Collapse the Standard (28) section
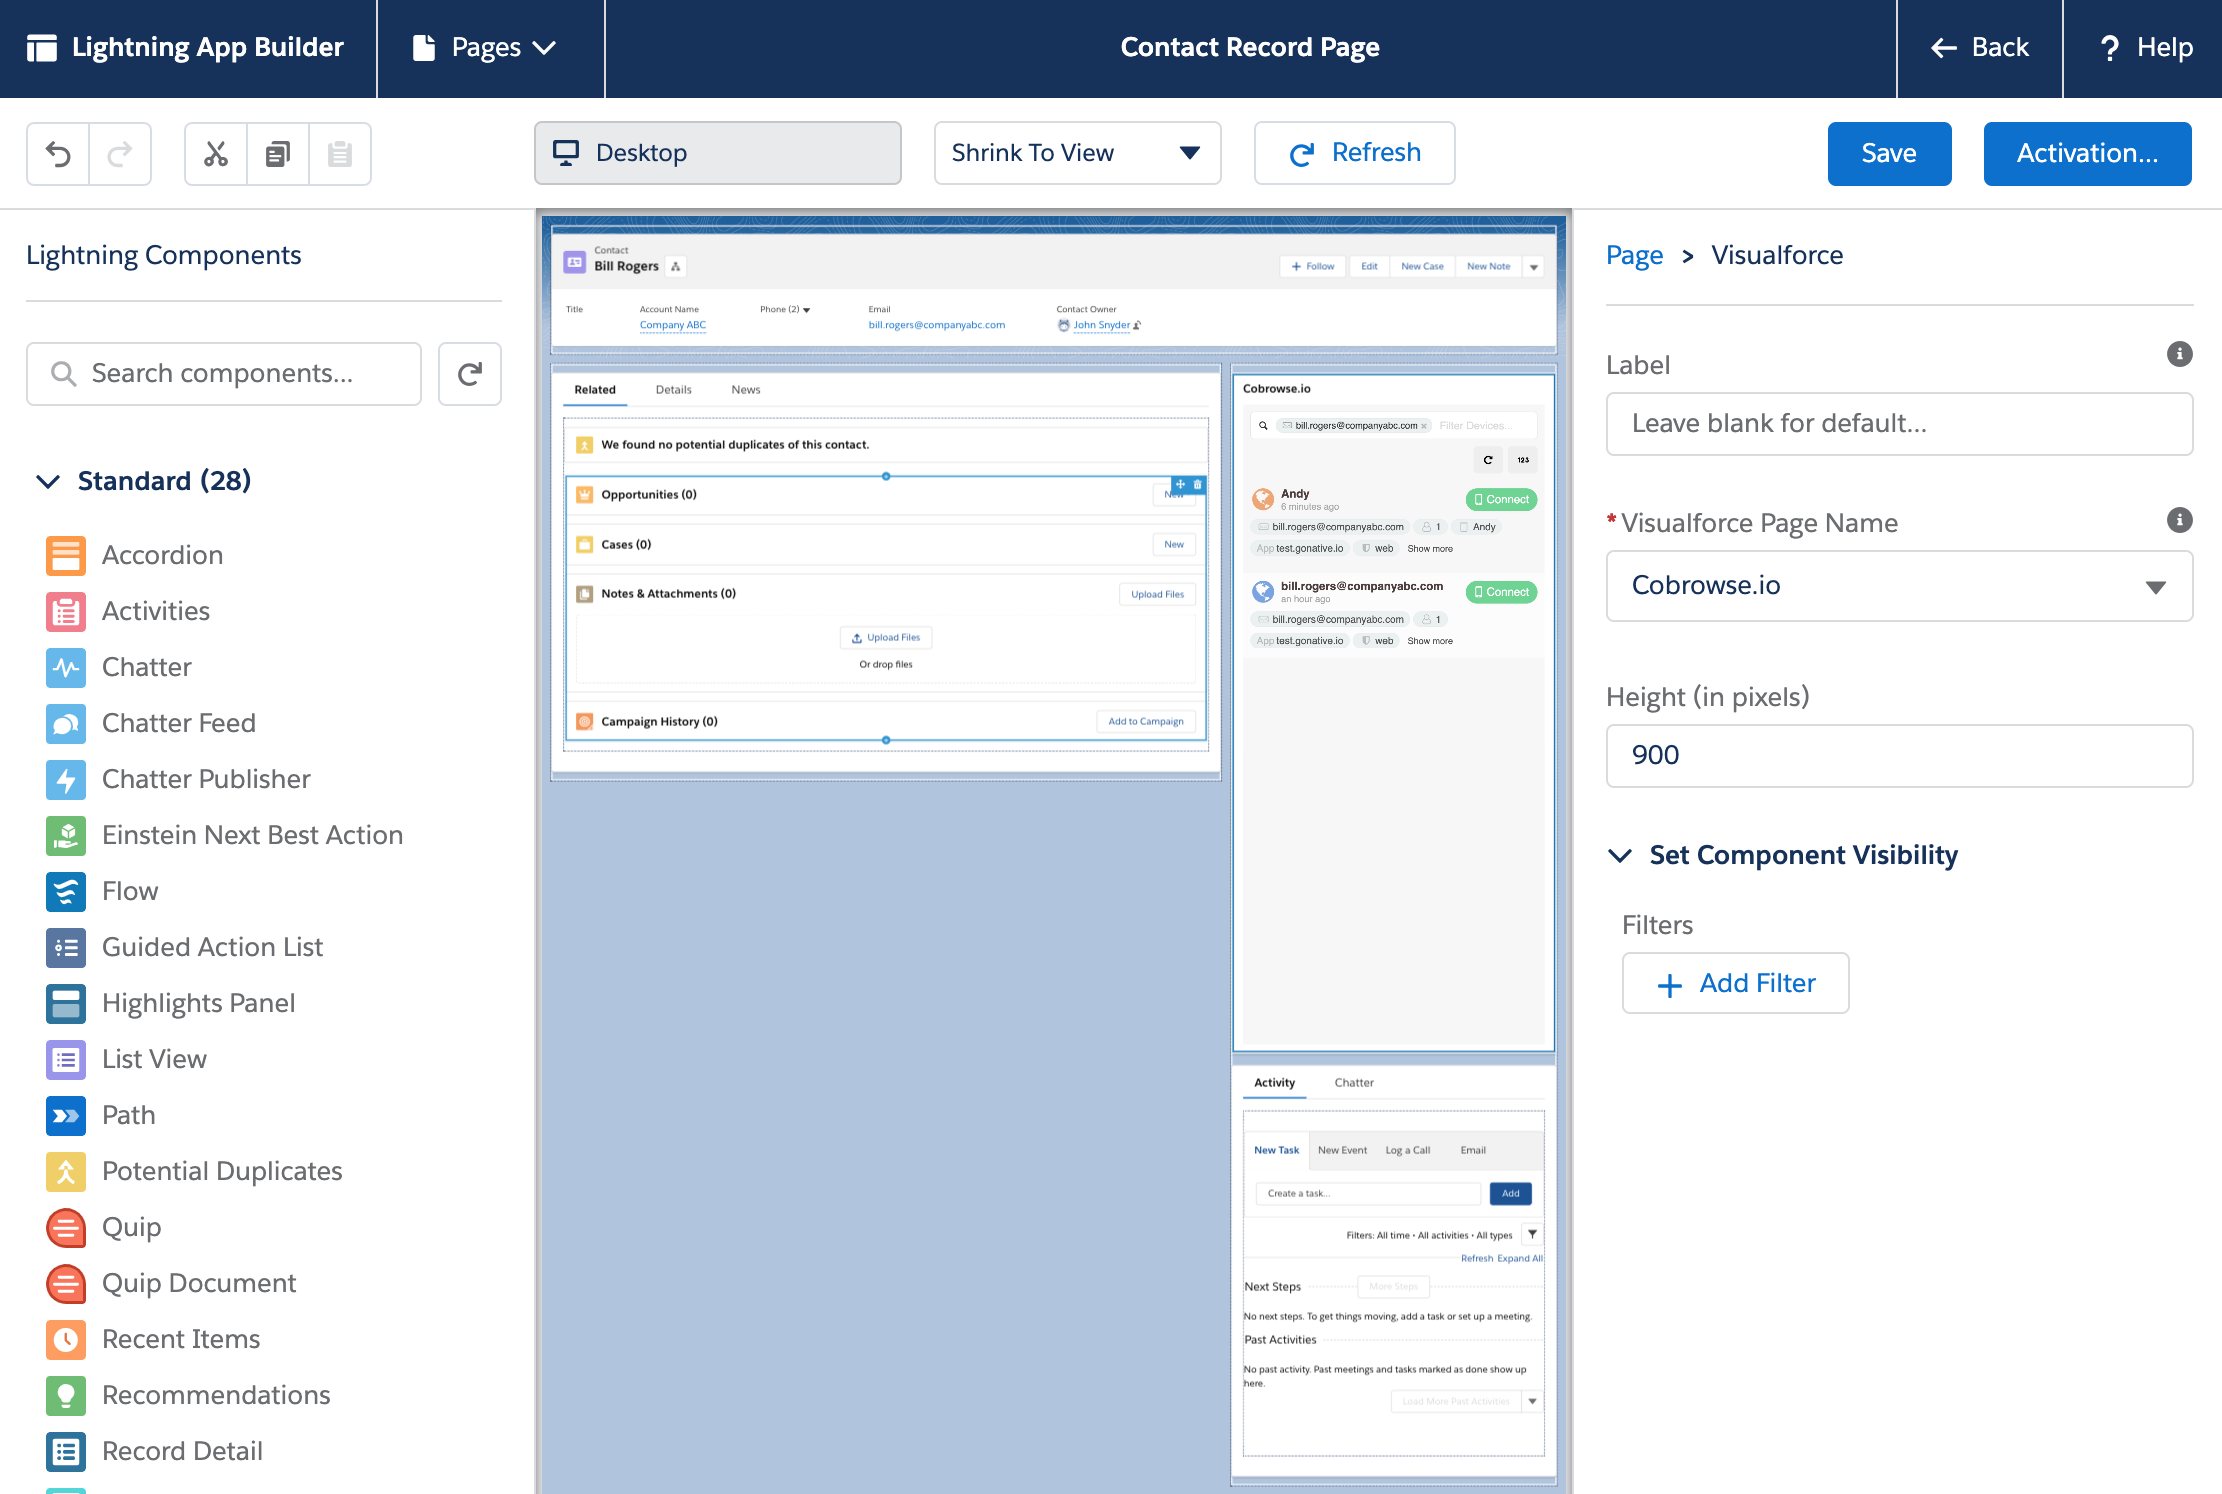The width and height of the screenshot is (2222, 1494). [x=48, y=482]
